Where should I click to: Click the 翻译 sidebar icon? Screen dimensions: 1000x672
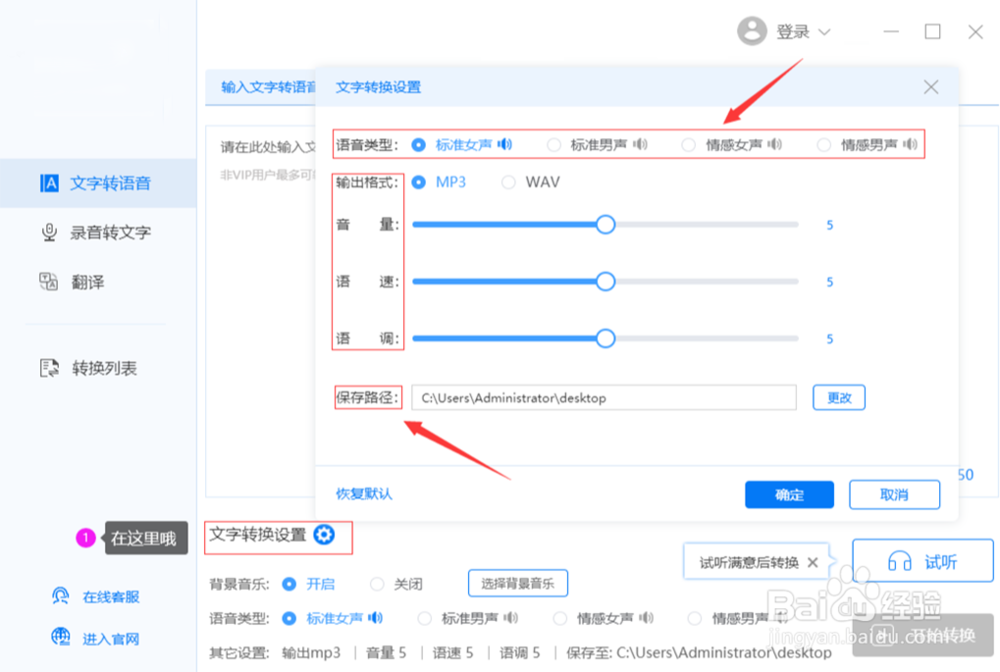(49, 282)
